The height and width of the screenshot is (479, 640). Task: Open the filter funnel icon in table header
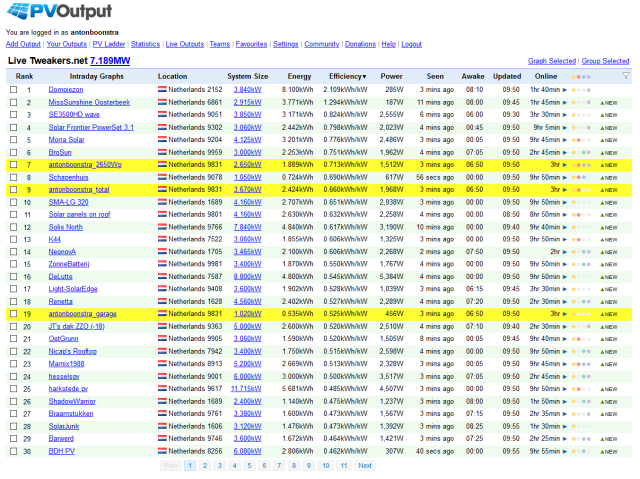click(625, 75)
